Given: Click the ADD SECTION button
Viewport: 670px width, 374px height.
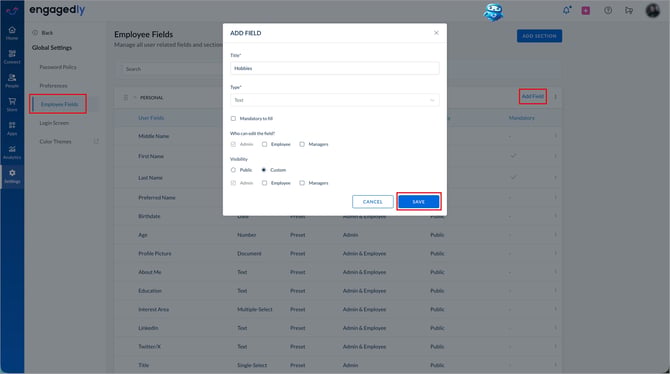Looking at the screenshot, I should point(539,36).
